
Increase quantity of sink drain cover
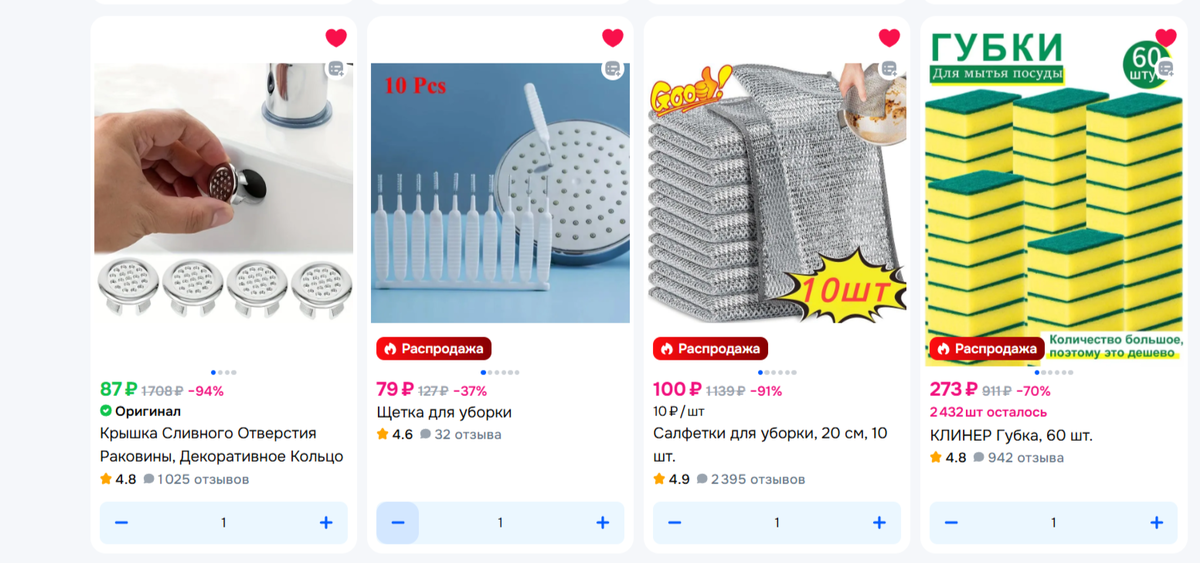pyautogui.click(x=326, y=523)
